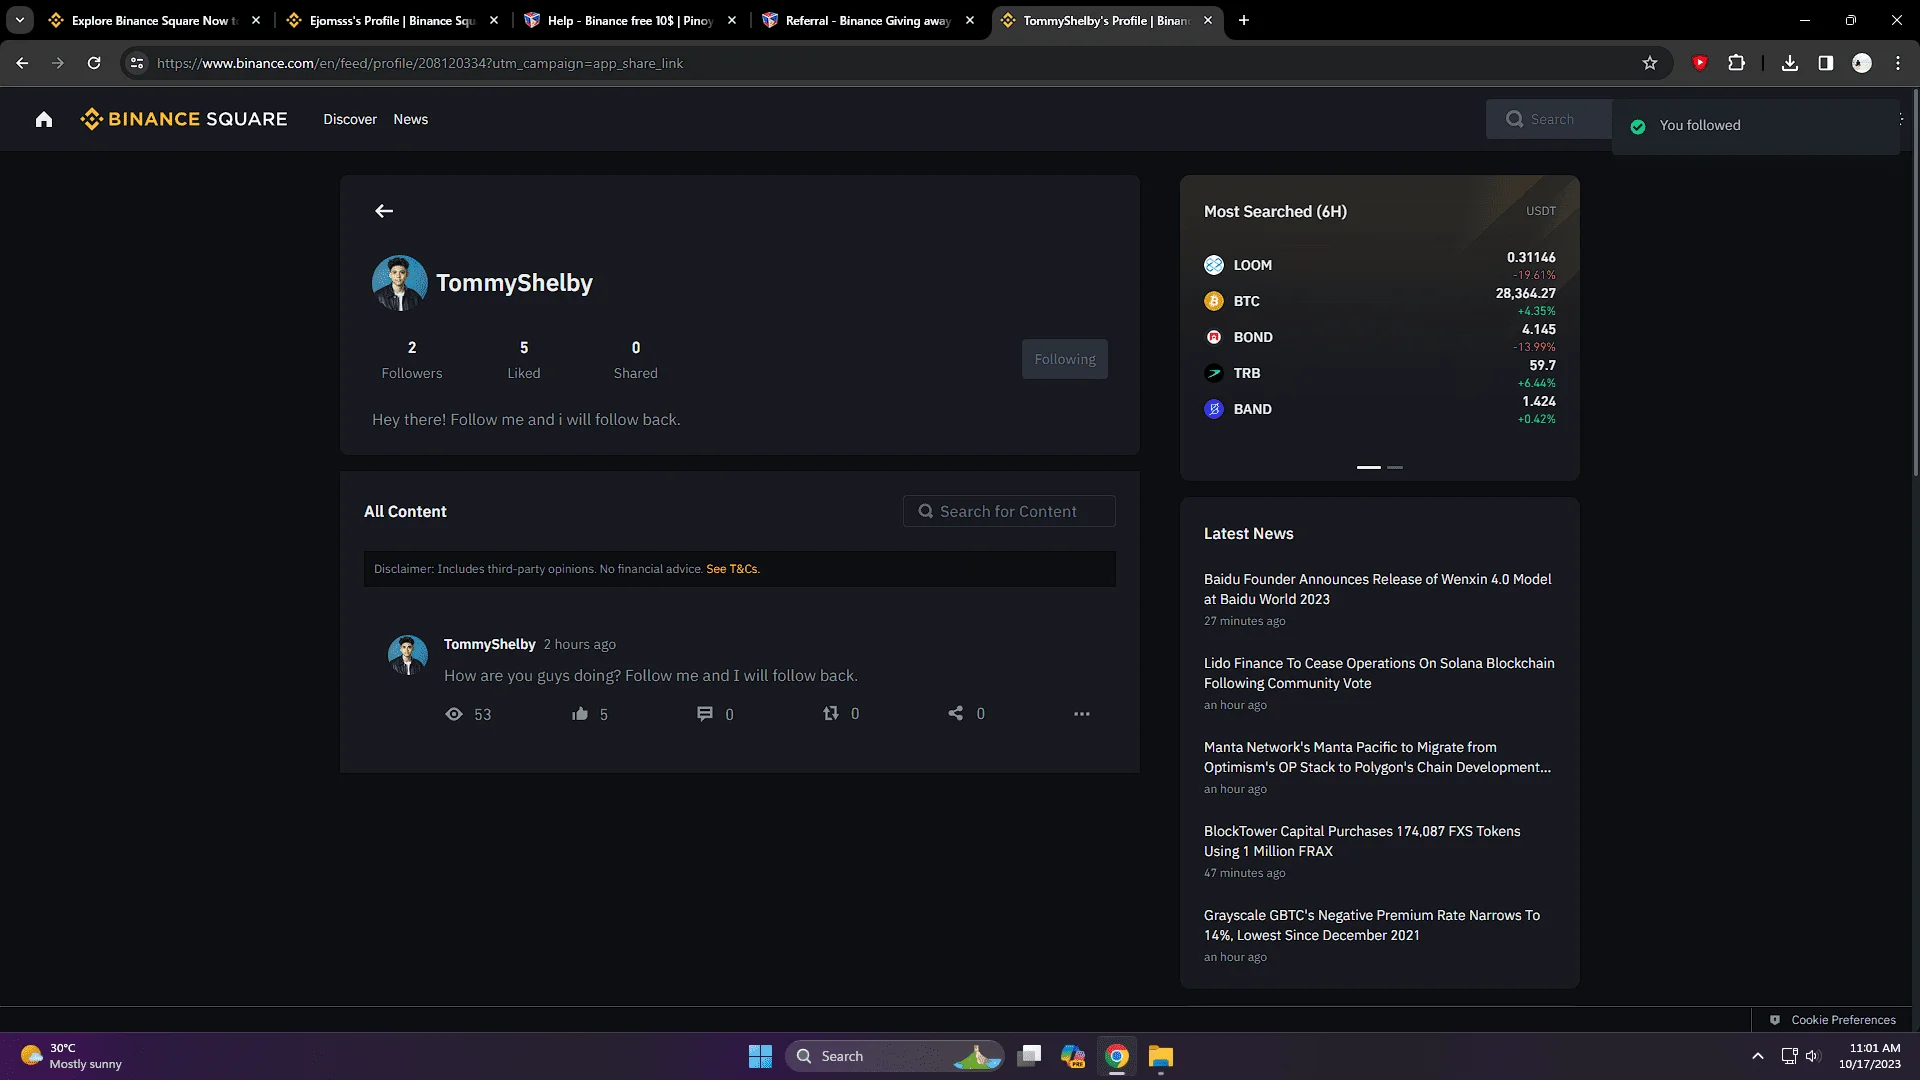This screenshot has width=1920, height=1080.
Task: Open browser downloads
Action: click(1790, 63)
